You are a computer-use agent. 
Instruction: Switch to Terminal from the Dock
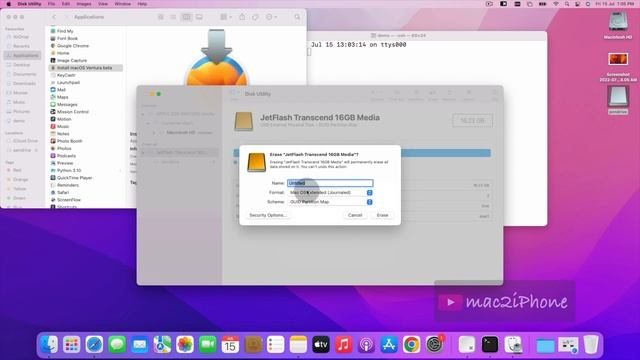tap(489, 344)
